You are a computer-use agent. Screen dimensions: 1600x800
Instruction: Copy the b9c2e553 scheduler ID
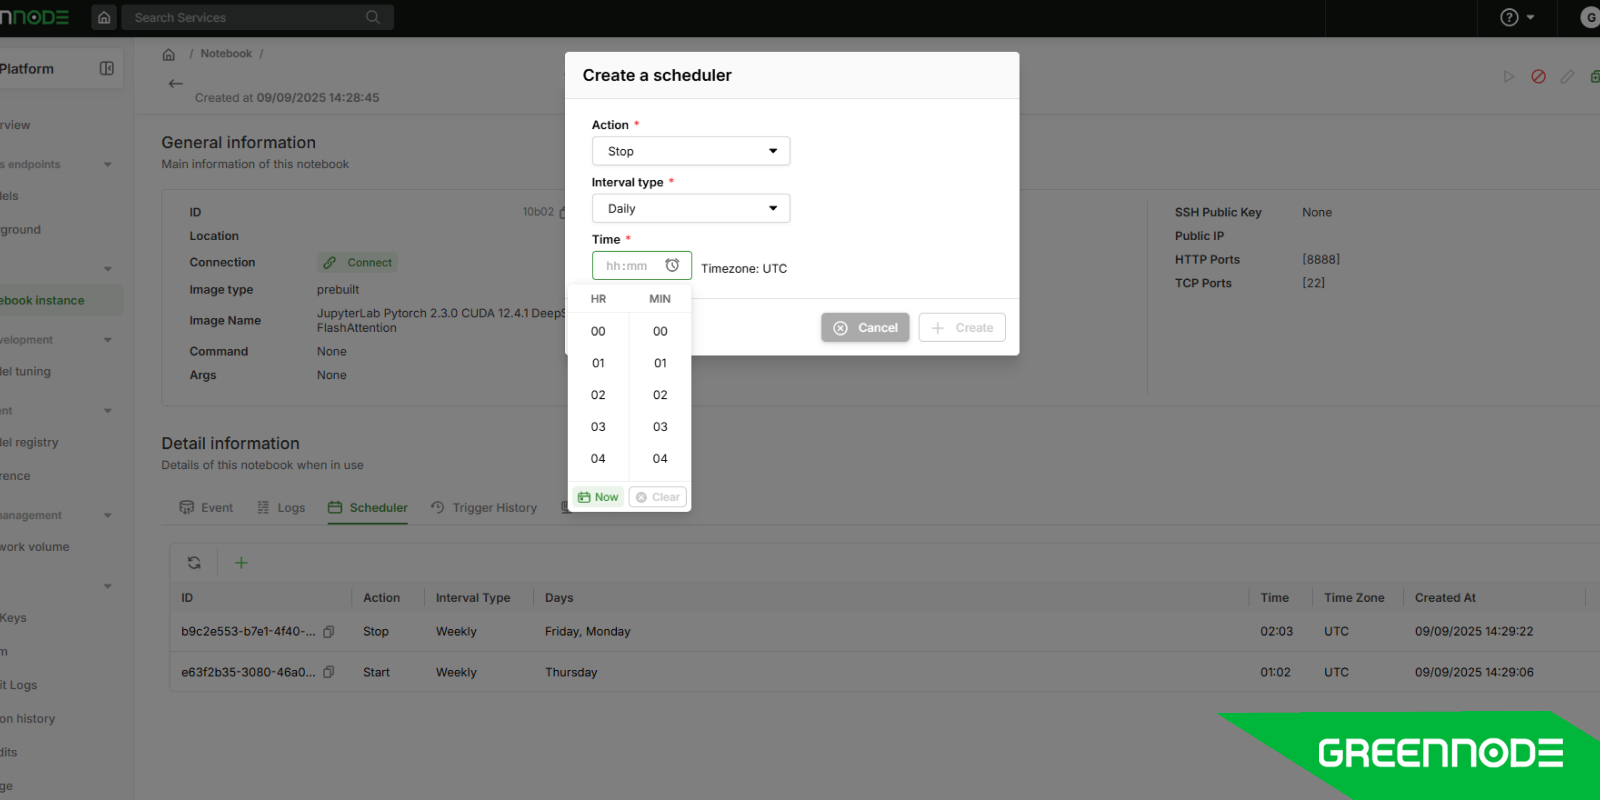[x=329, y=632]
